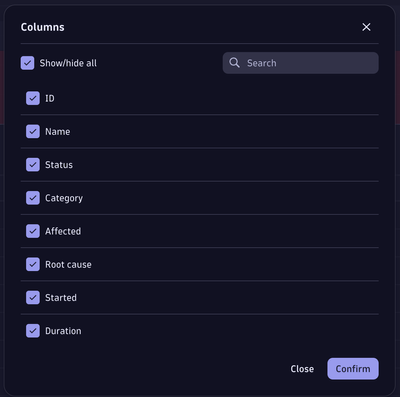Click the Confirm button

(353, 369)
